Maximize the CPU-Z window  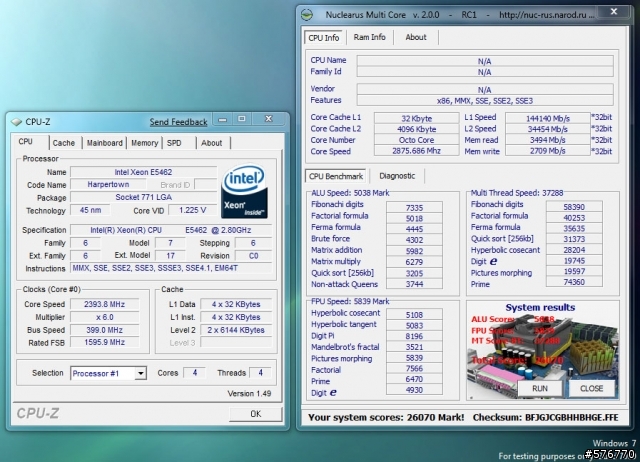(x=242, y=119)
